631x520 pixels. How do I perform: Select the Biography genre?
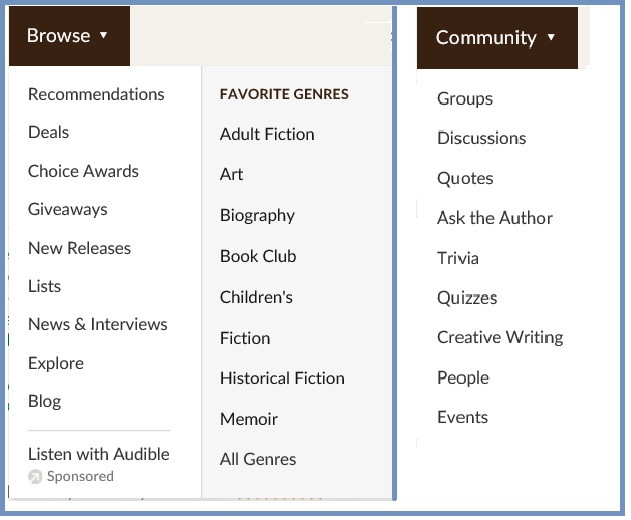coord(257,215)
